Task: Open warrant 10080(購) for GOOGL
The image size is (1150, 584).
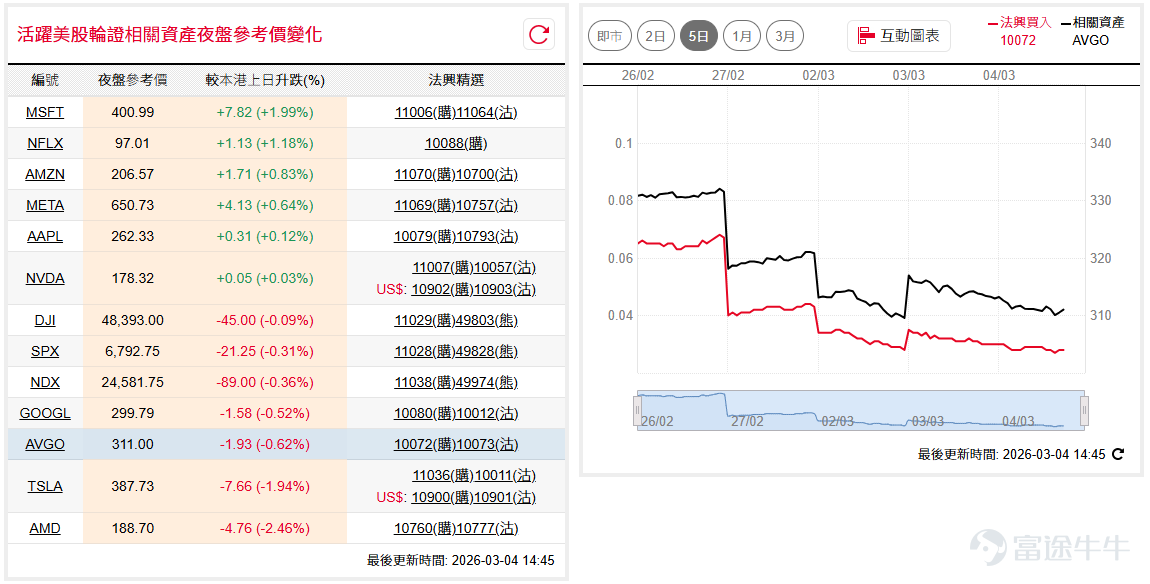Action: click(425, 413)
